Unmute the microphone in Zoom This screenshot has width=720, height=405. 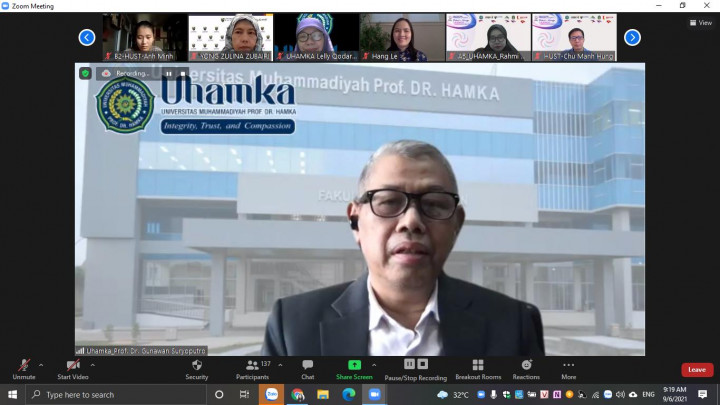tap(24, 370)
